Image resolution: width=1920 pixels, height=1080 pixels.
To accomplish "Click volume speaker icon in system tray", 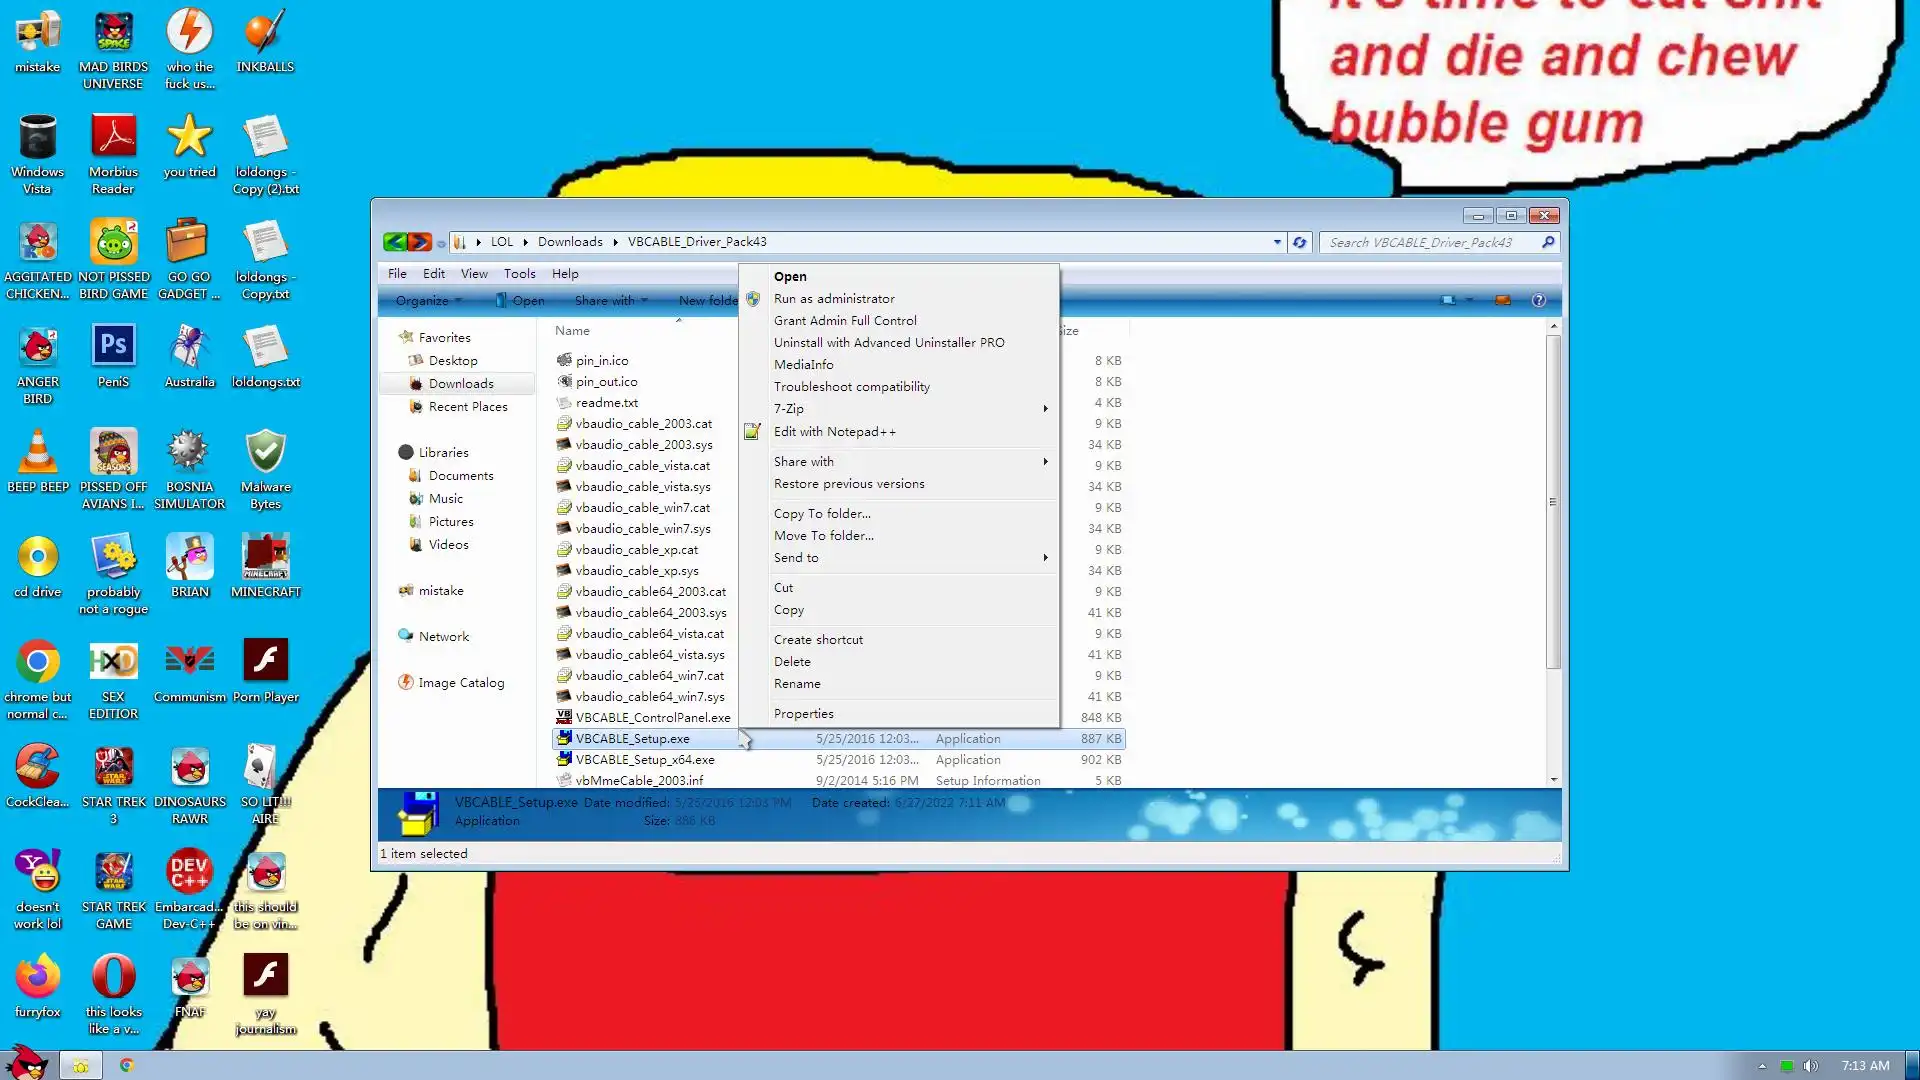I will (1810, 1066).
